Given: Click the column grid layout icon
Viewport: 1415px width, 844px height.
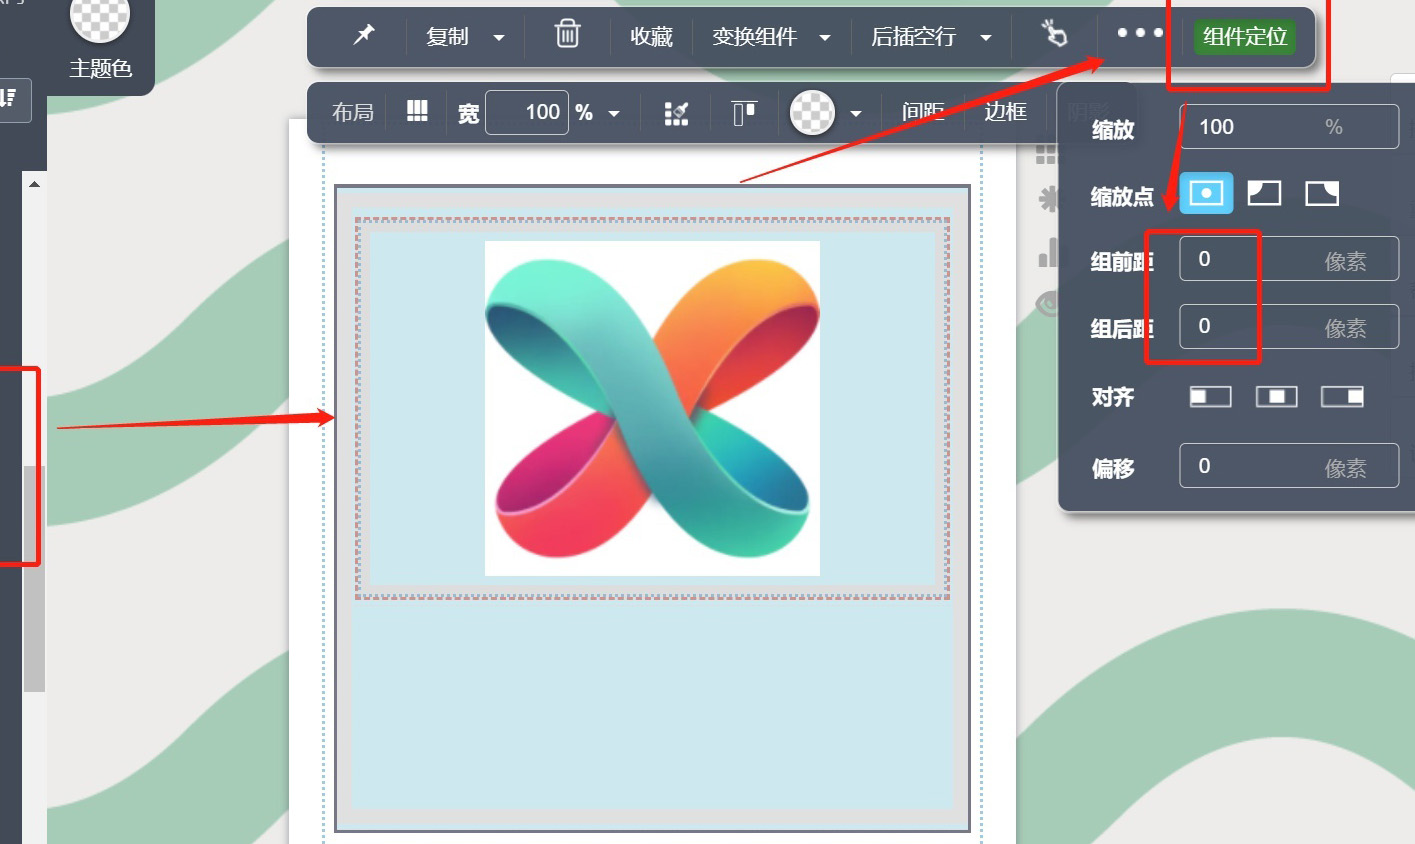Looking at the screenshot, I should click(x=417, y=111).
